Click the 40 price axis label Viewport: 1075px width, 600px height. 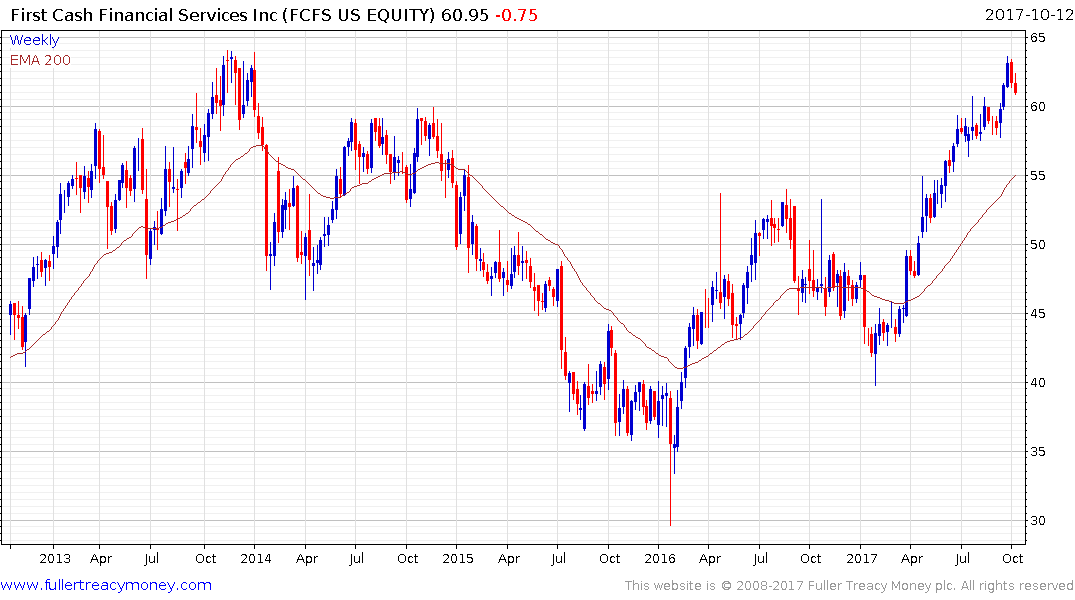point(1038,383)
